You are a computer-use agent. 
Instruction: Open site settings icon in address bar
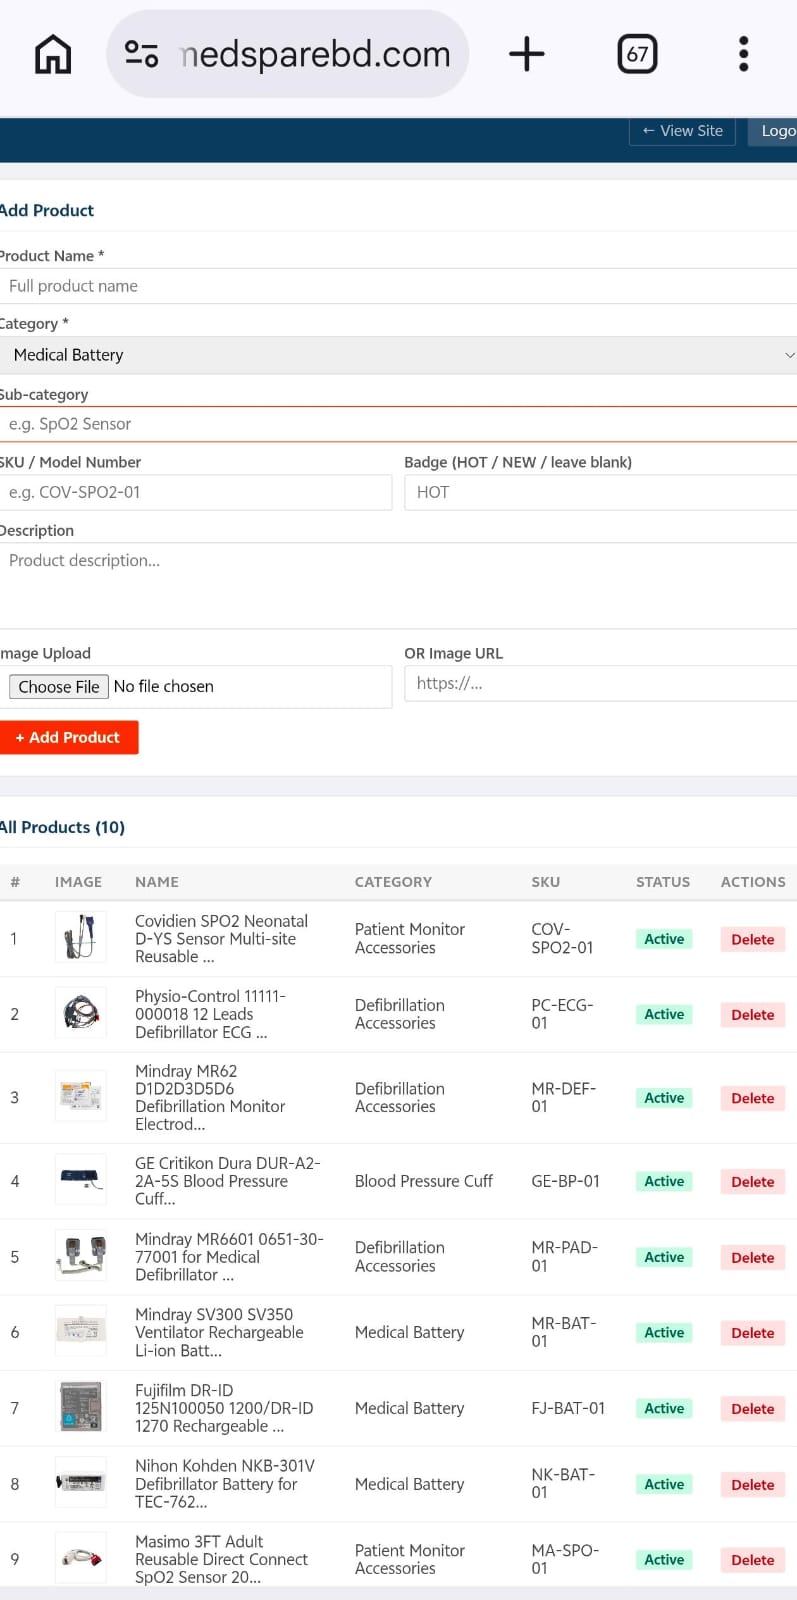141,54
